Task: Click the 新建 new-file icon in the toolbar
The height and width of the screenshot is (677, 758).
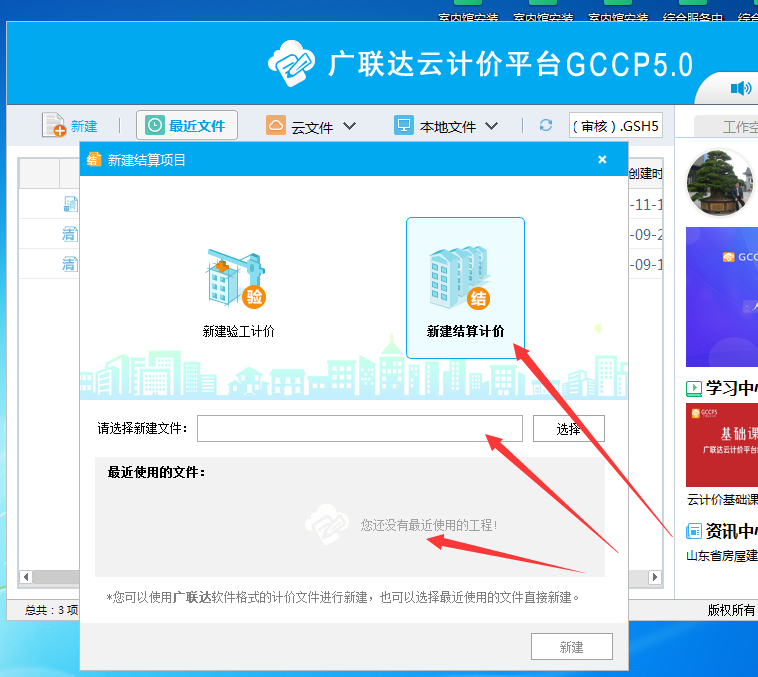Action: 54,125
